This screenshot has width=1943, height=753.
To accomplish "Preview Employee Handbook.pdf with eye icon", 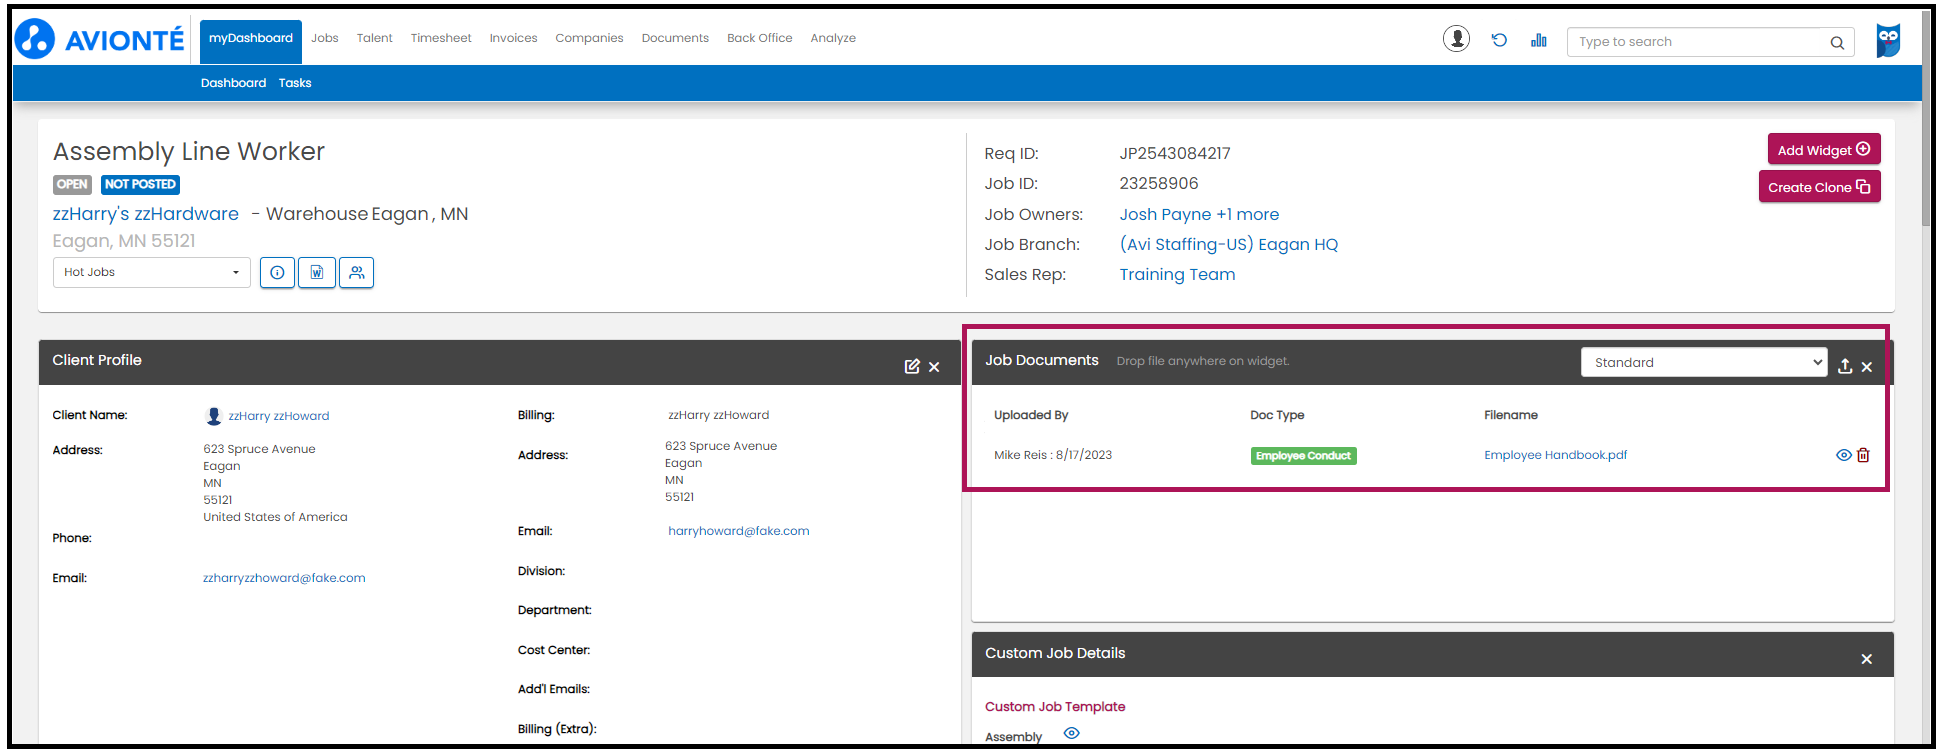I will pos(1843,455).
